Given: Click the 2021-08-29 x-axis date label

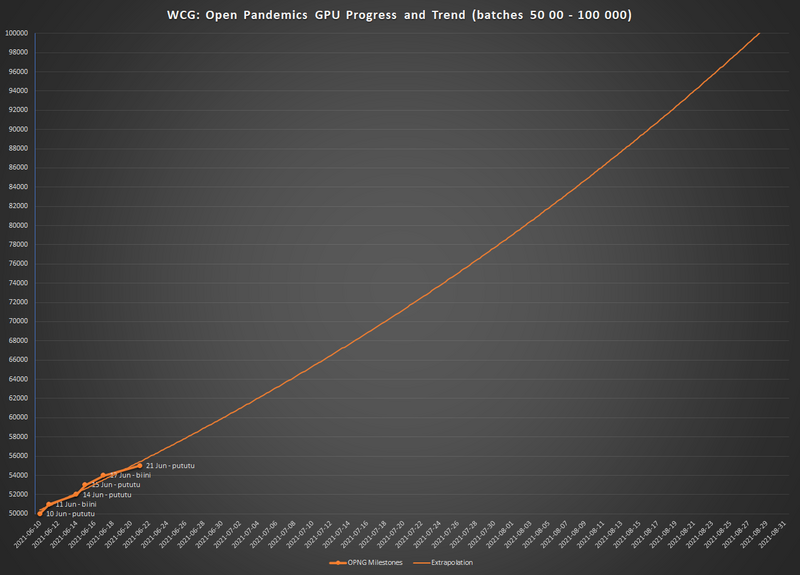Looking at the screenshot, I should coord(755,535).
